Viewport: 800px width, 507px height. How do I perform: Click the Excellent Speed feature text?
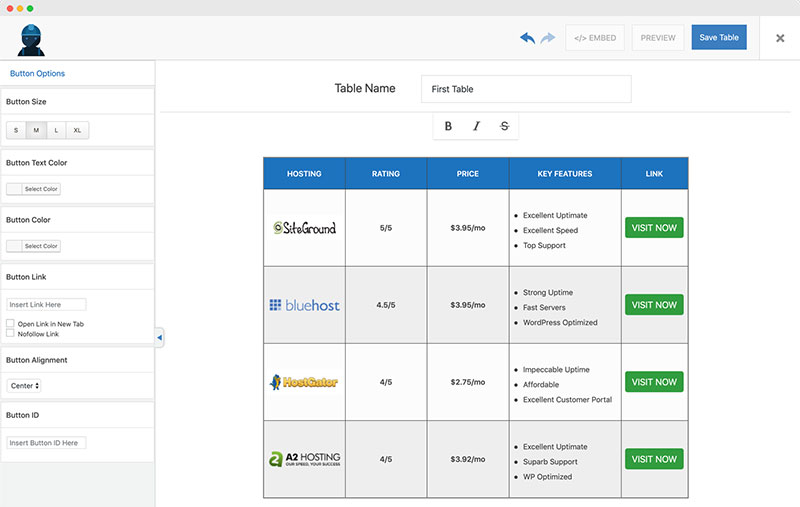(551, 230)
